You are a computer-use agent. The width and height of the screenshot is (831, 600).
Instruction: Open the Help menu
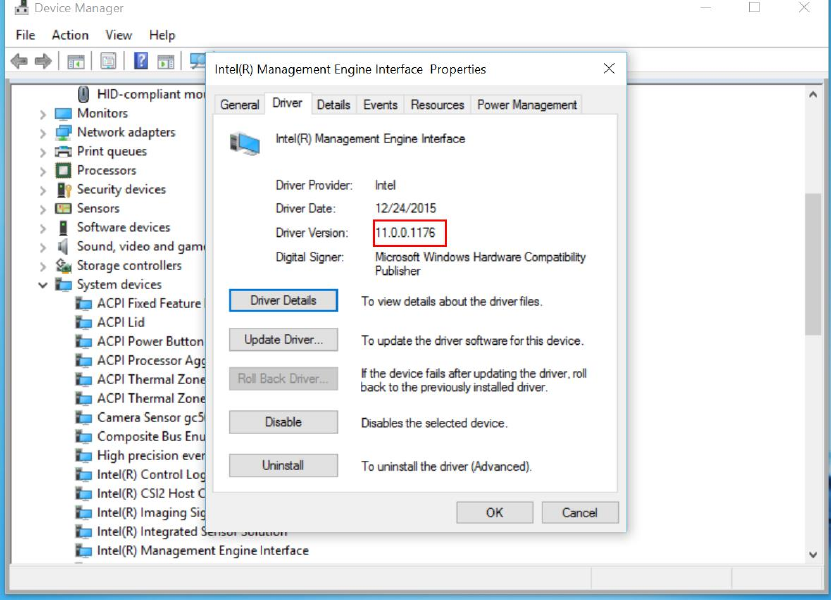(x=162, y=35)
